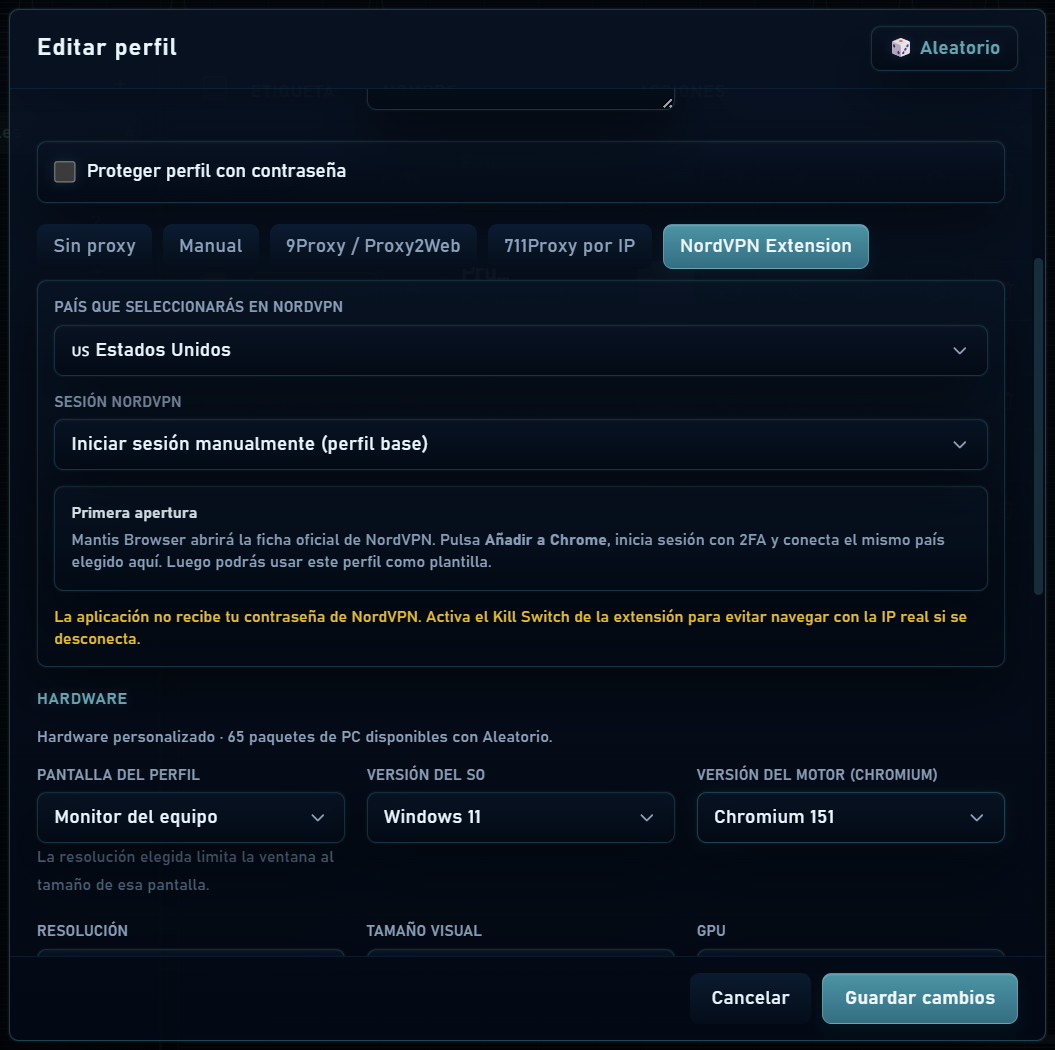Click the dialog's vertical scrollbar thumb
The height and width of the screenshot is (1050, 1055).
tap(1039, 426)
